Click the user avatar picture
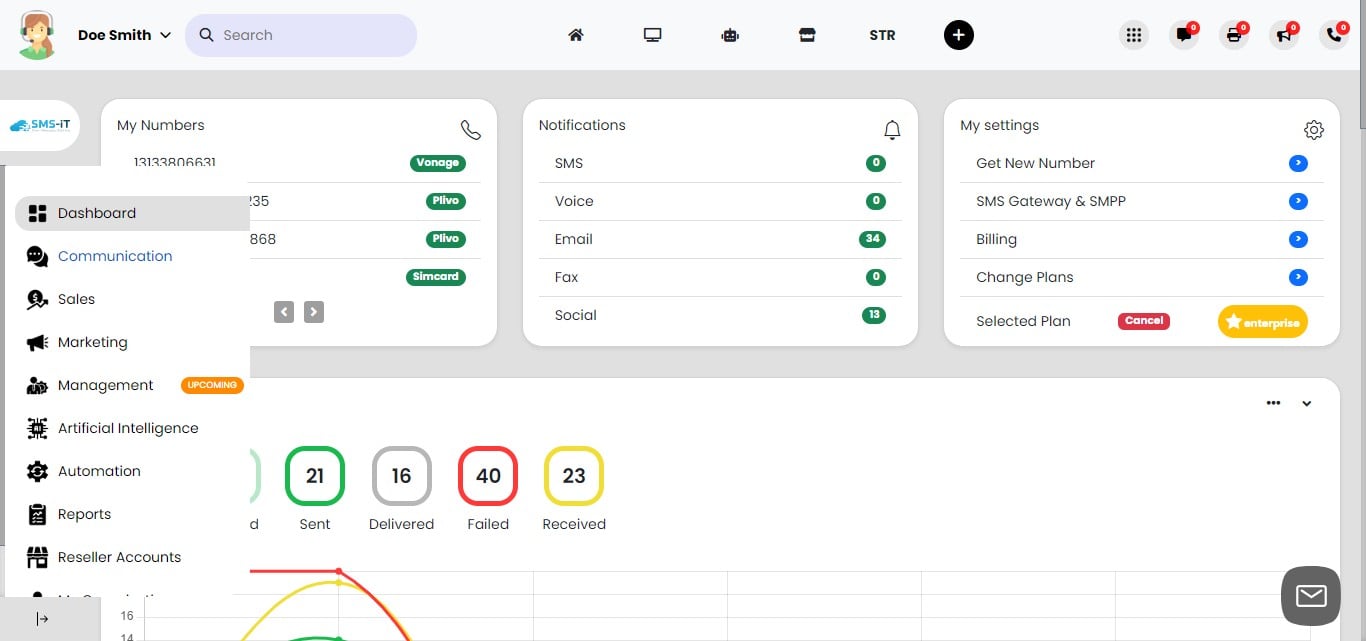This screenshot has height=641, width=1366. click(37, 35)
